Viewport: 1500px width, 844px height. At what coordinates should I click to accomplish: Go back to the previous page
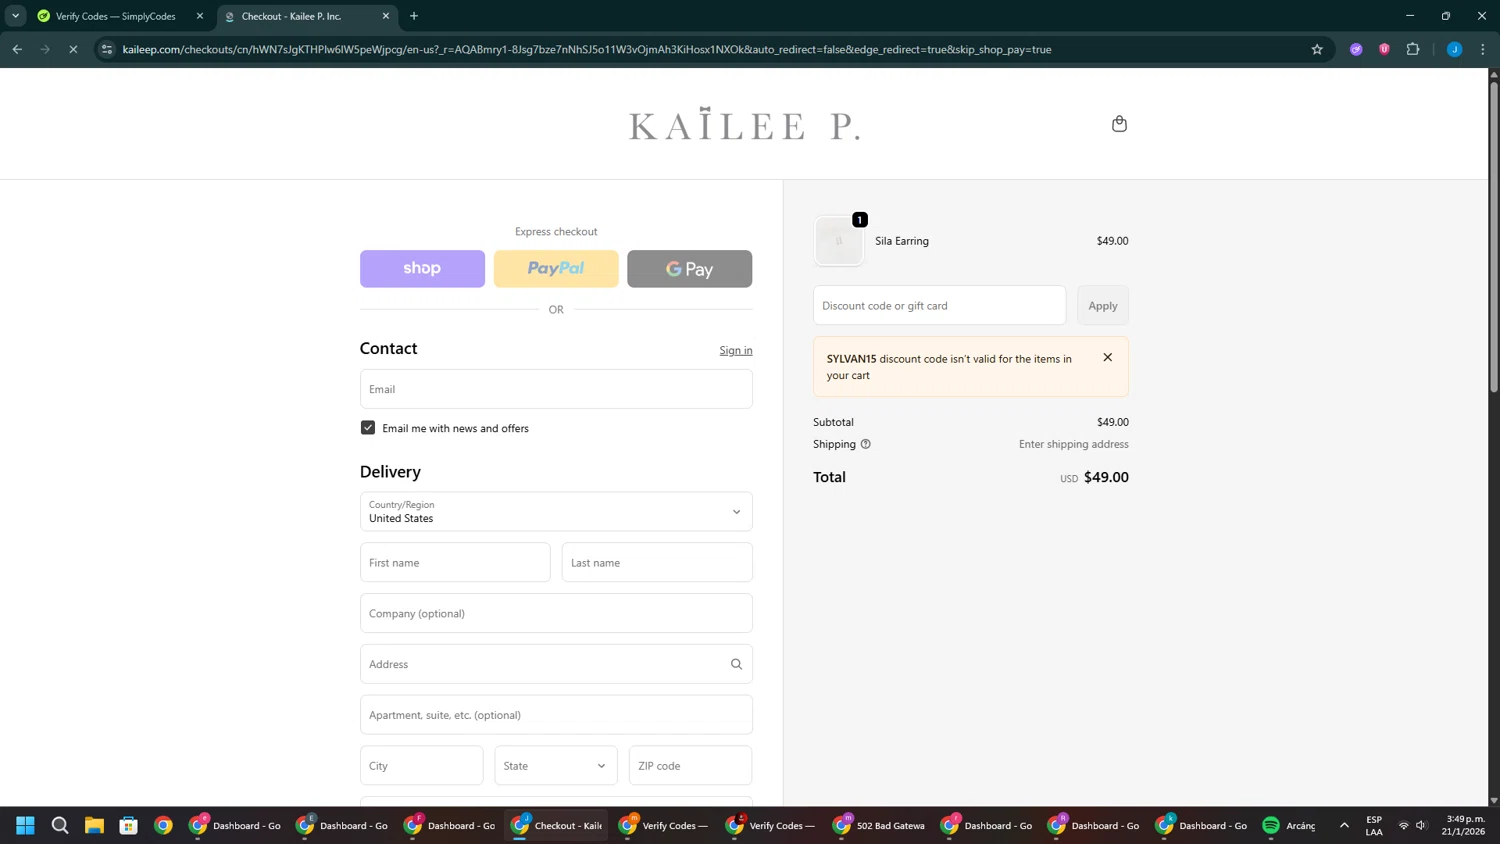17,49
